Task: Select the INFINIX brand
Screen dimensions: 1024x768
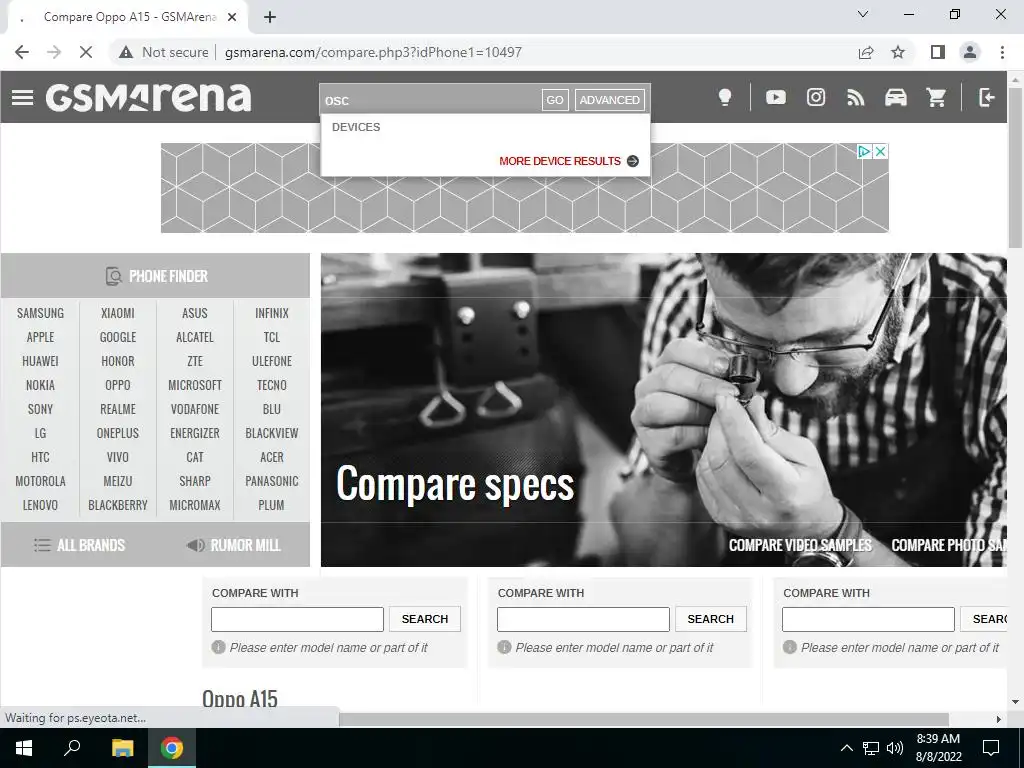Action: click(x=272, y=313)
